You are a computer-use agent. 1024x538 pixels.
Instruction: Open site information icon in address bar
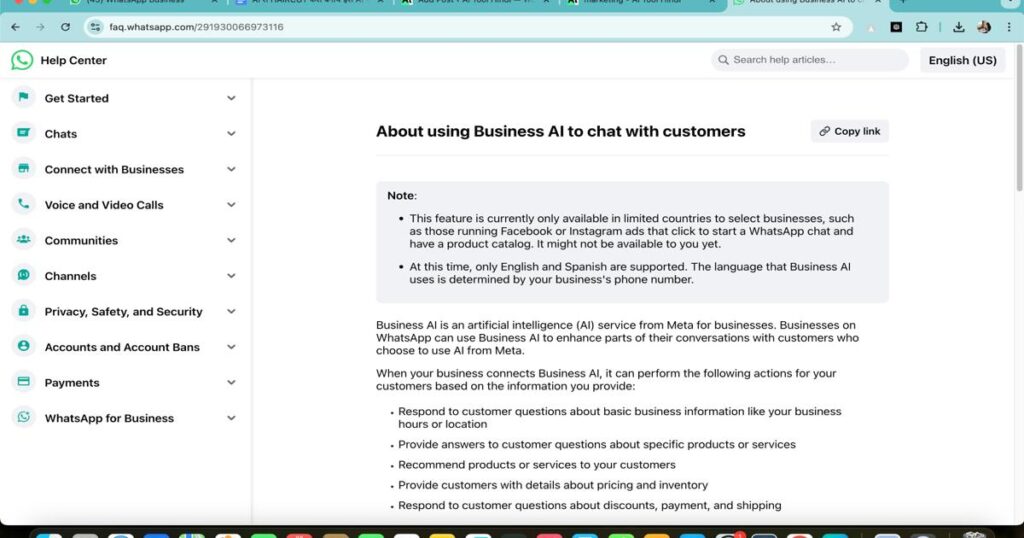[x=95, y=27]
